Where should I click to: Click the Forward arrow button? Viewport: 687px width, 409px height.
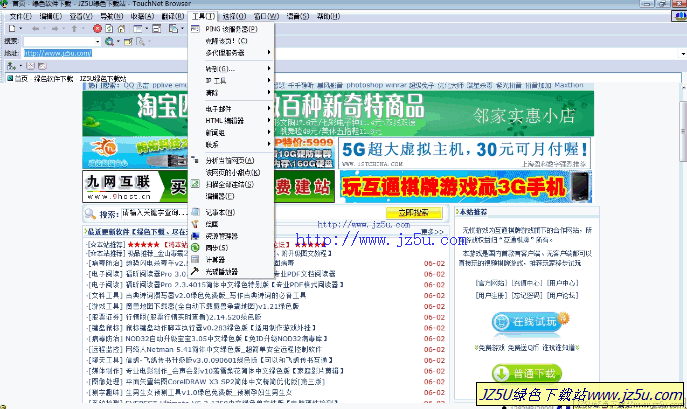tap(55, 29)
